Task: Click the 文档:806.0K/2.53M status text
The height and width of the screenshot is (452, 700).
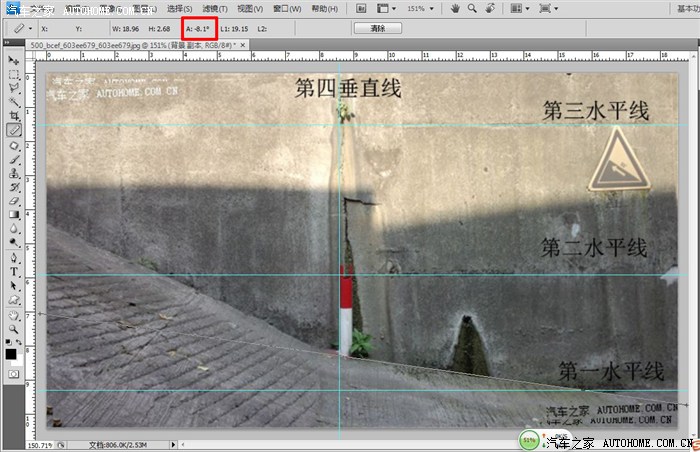Action: coord(117,445)
